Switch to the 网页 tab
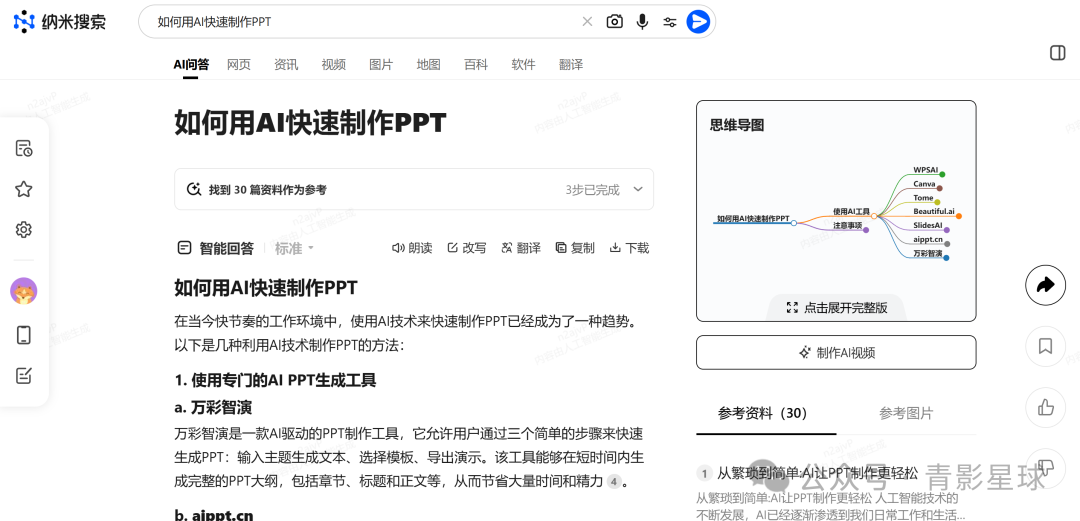The height and width of the screenshot is (521, 1080). tap(239, 65)
